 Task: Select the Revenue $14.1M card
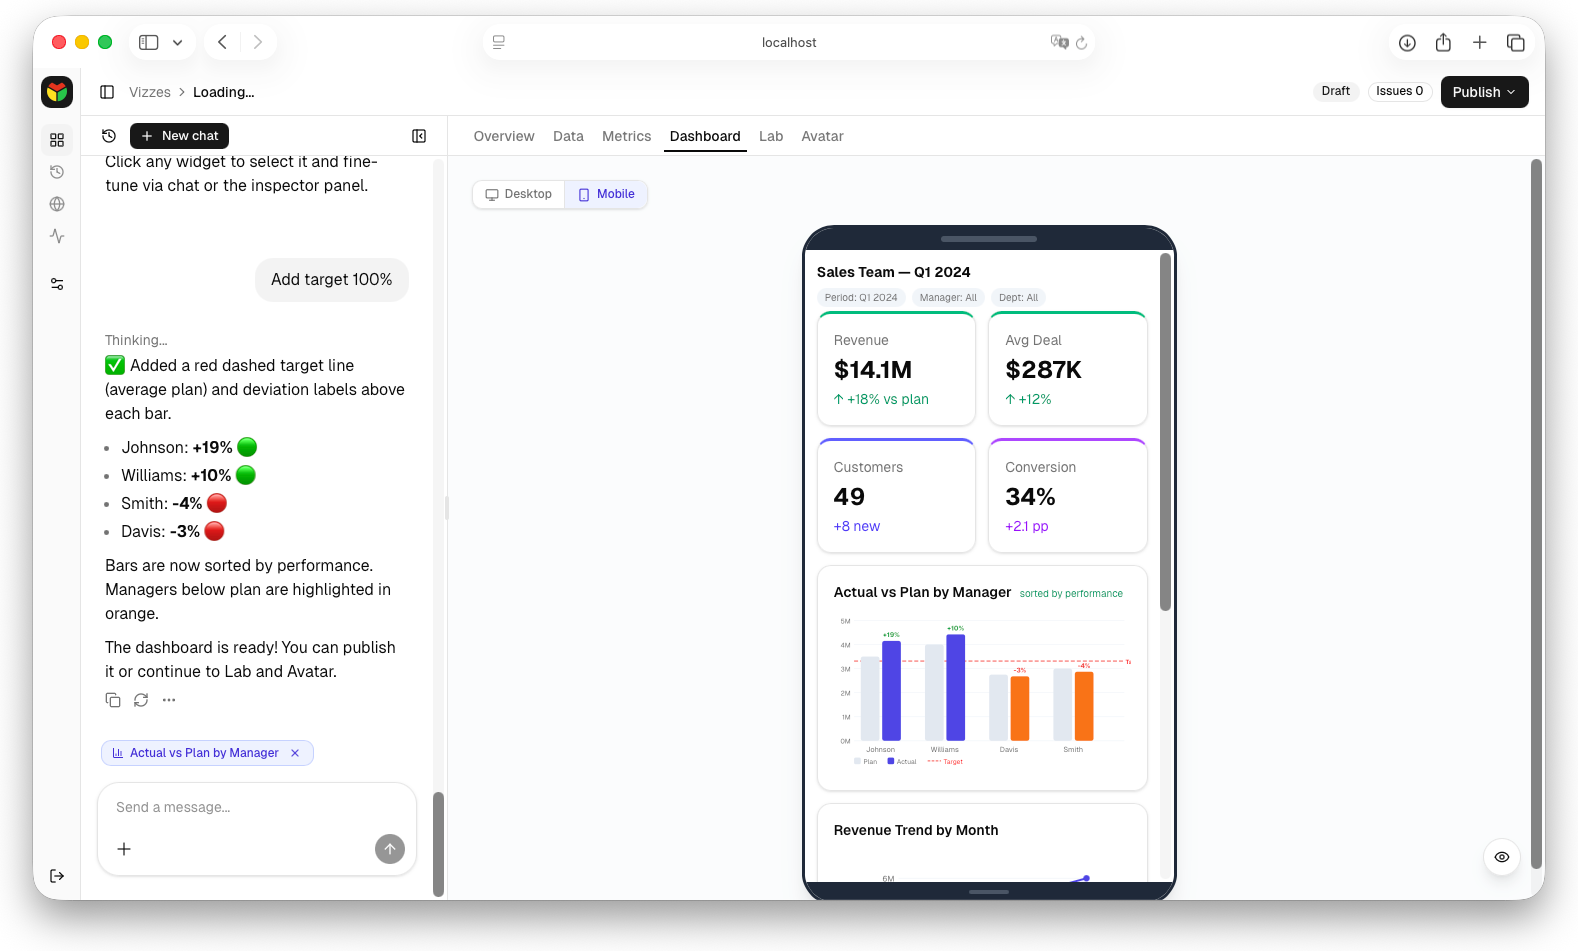[x=896, y=369]
